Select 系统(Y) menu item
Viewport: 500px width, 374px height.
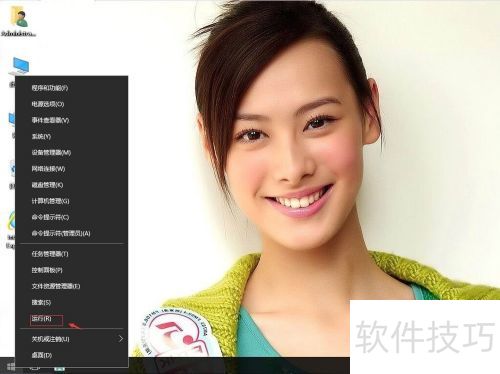point(41,136)
